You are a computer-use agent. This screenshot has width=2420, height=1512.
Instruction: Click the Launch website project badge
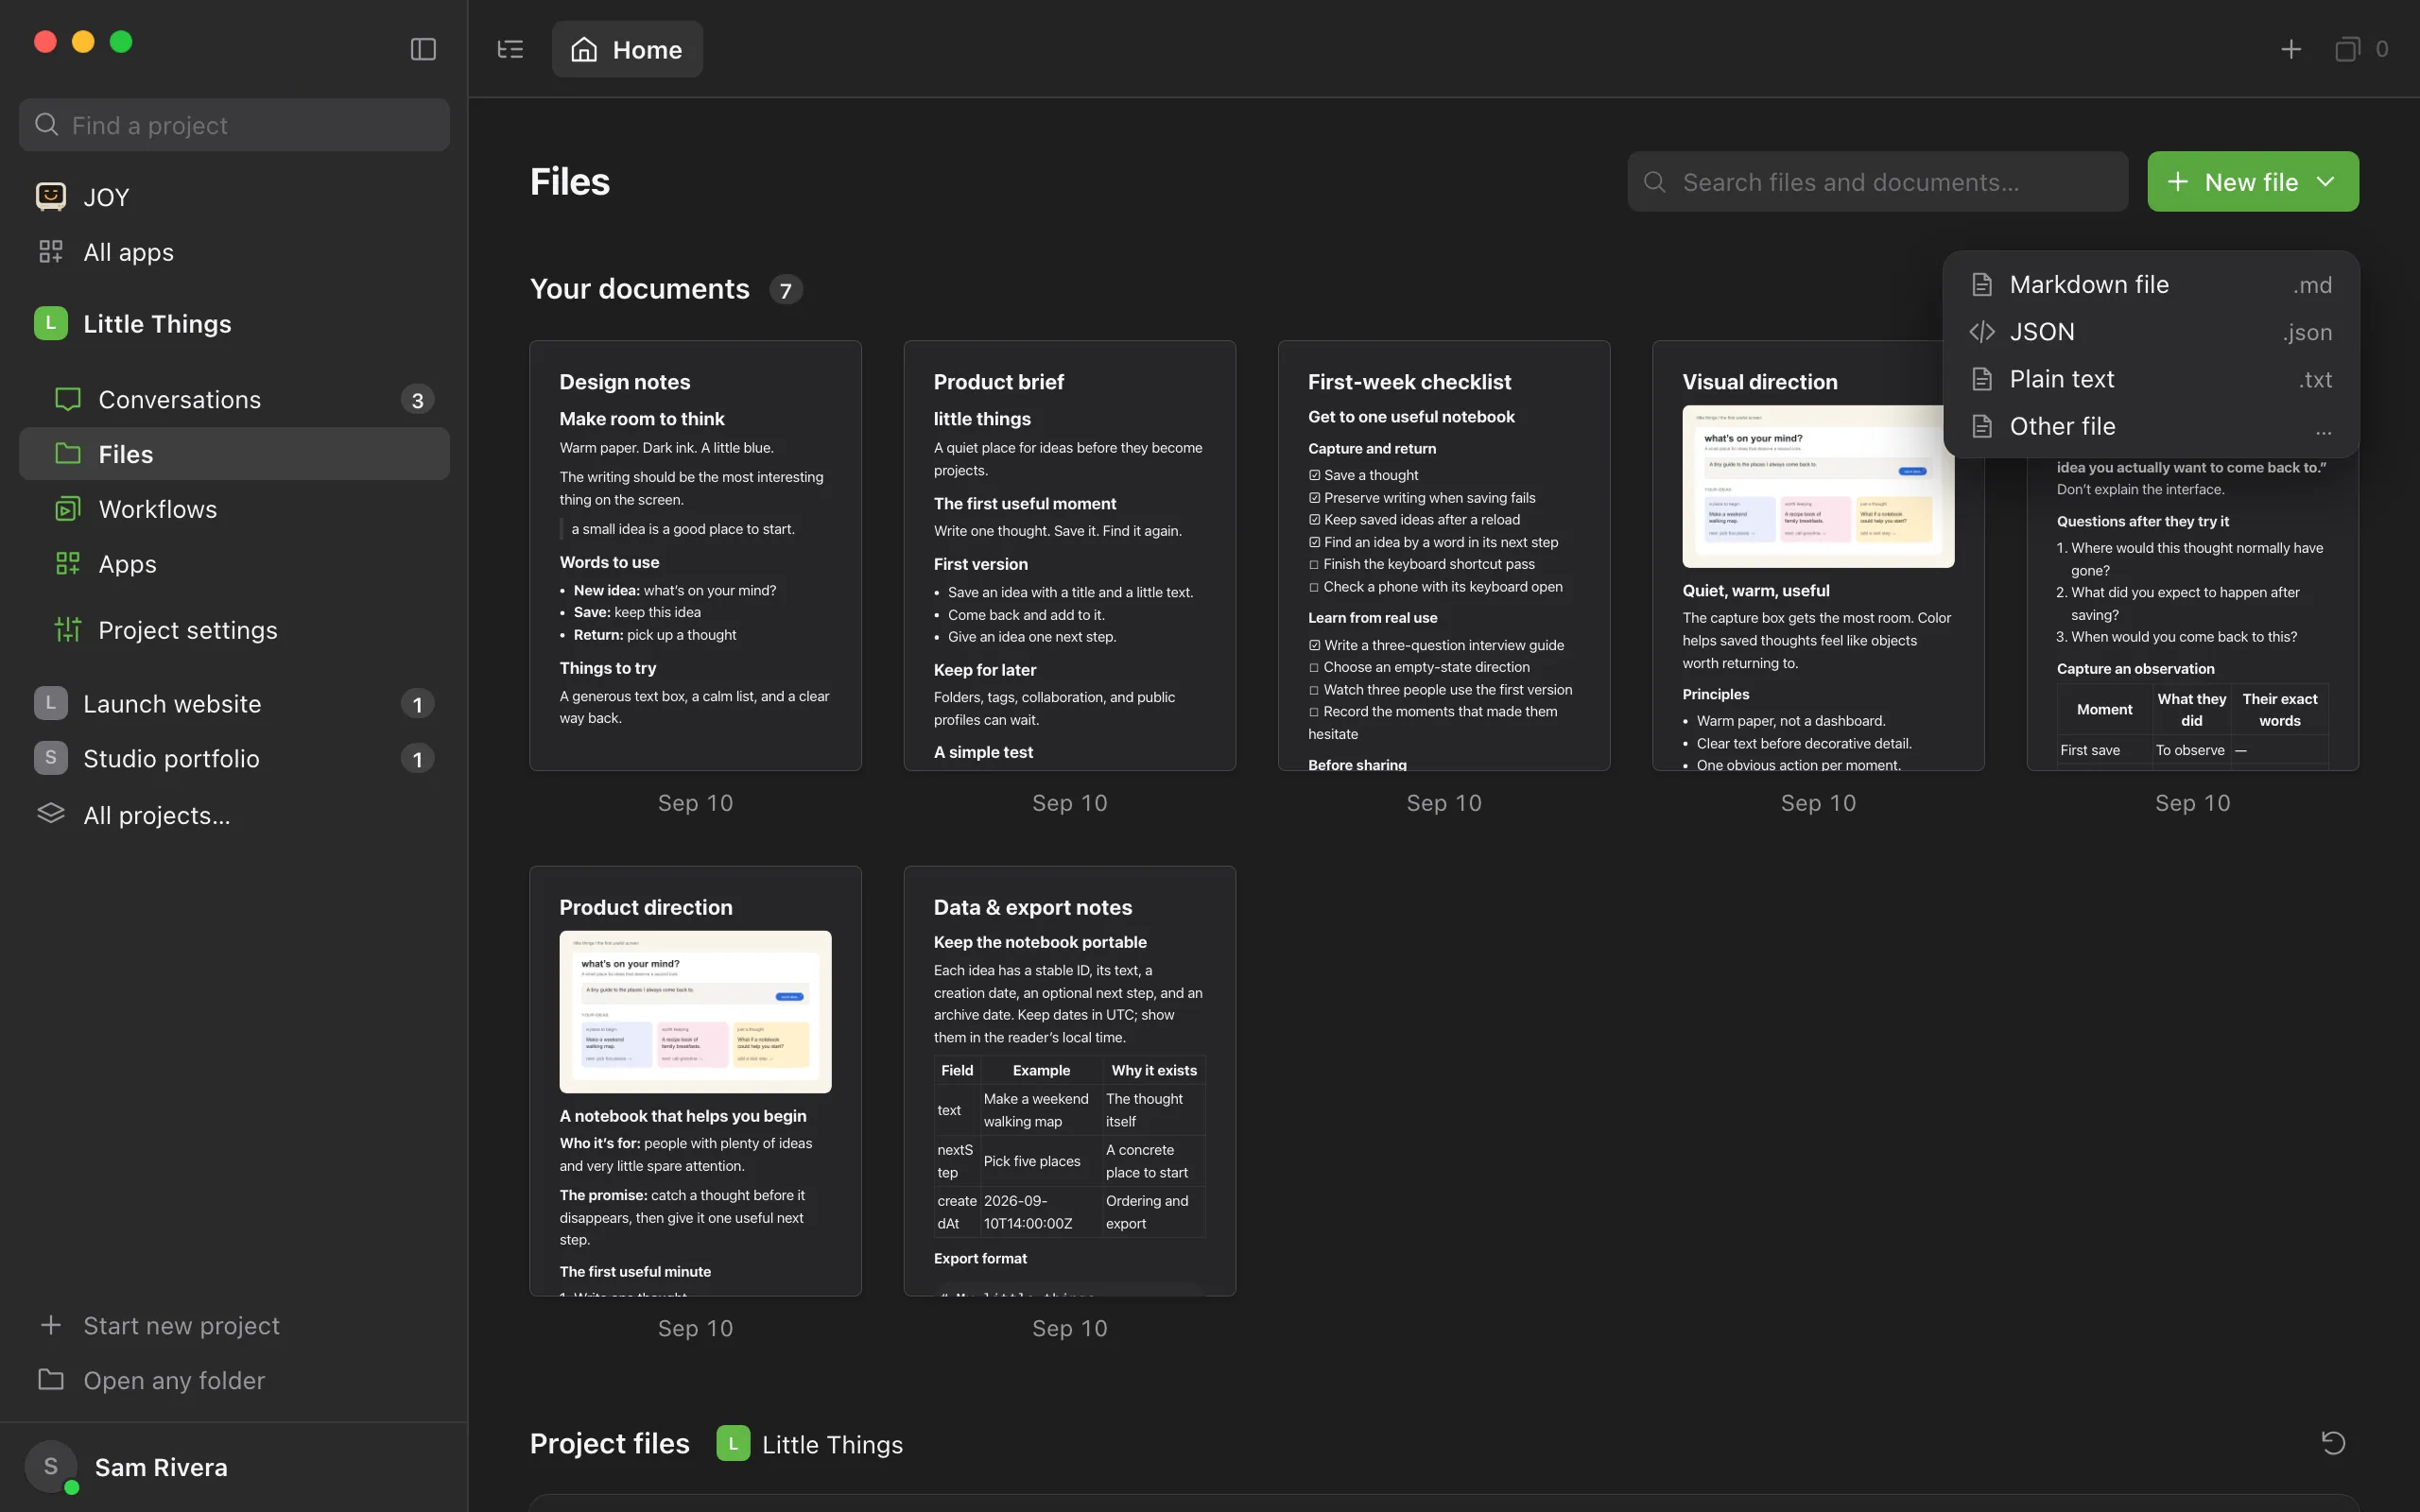point(51,703)
